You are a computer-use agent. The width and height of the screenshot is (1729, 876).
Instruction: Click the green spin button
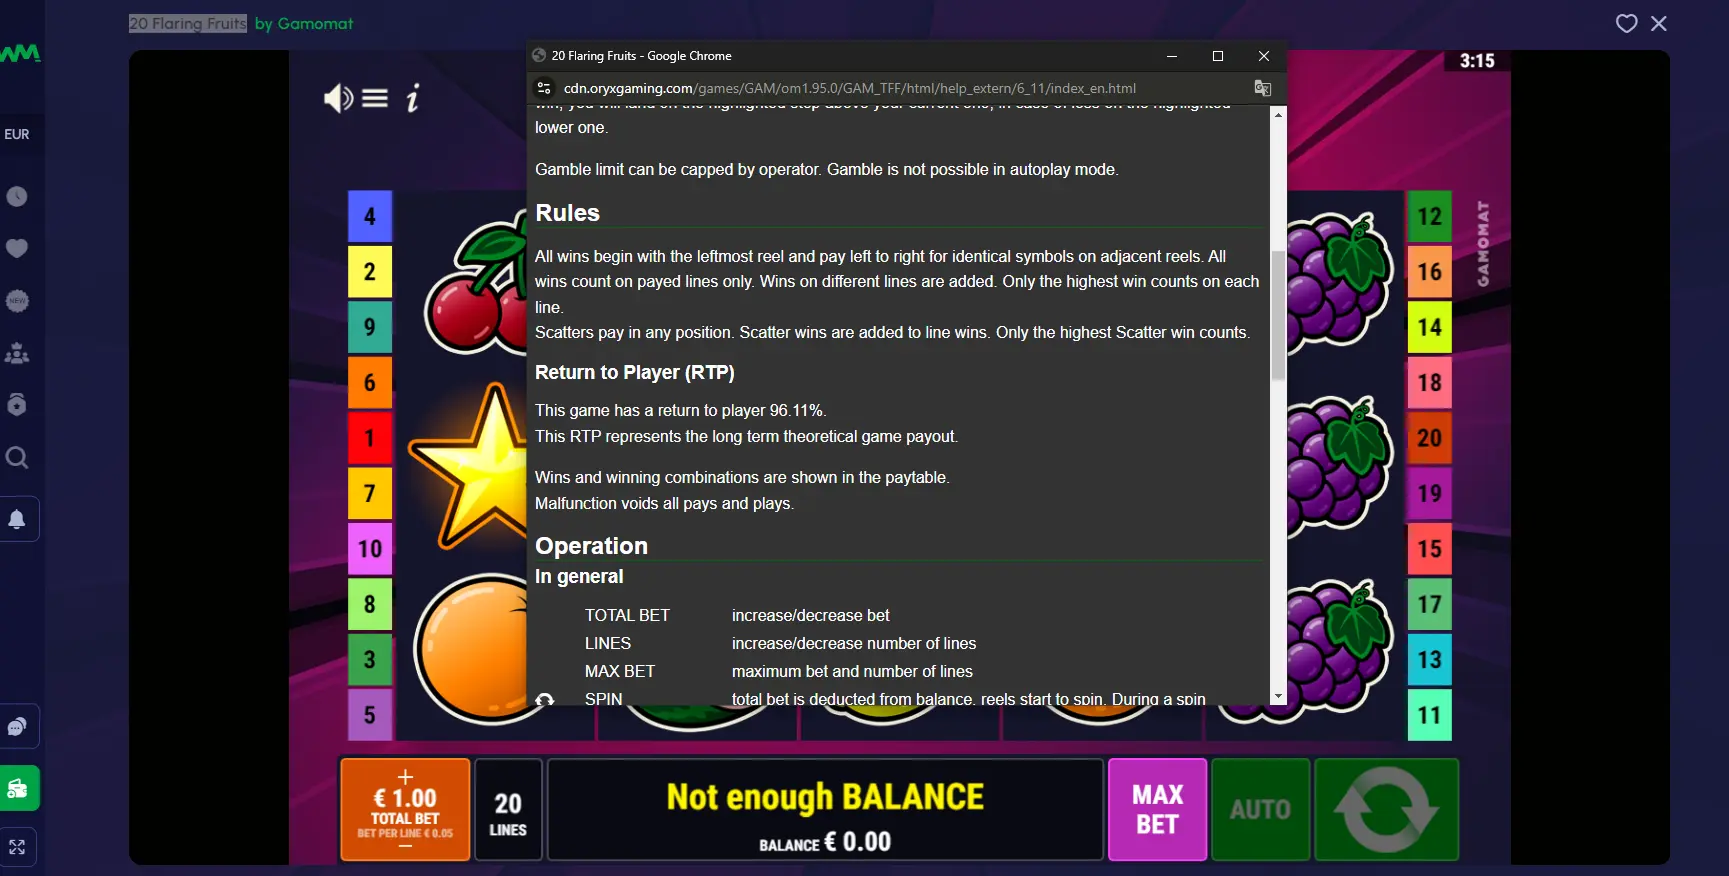pyautogui.click(x=1386, y=810)
